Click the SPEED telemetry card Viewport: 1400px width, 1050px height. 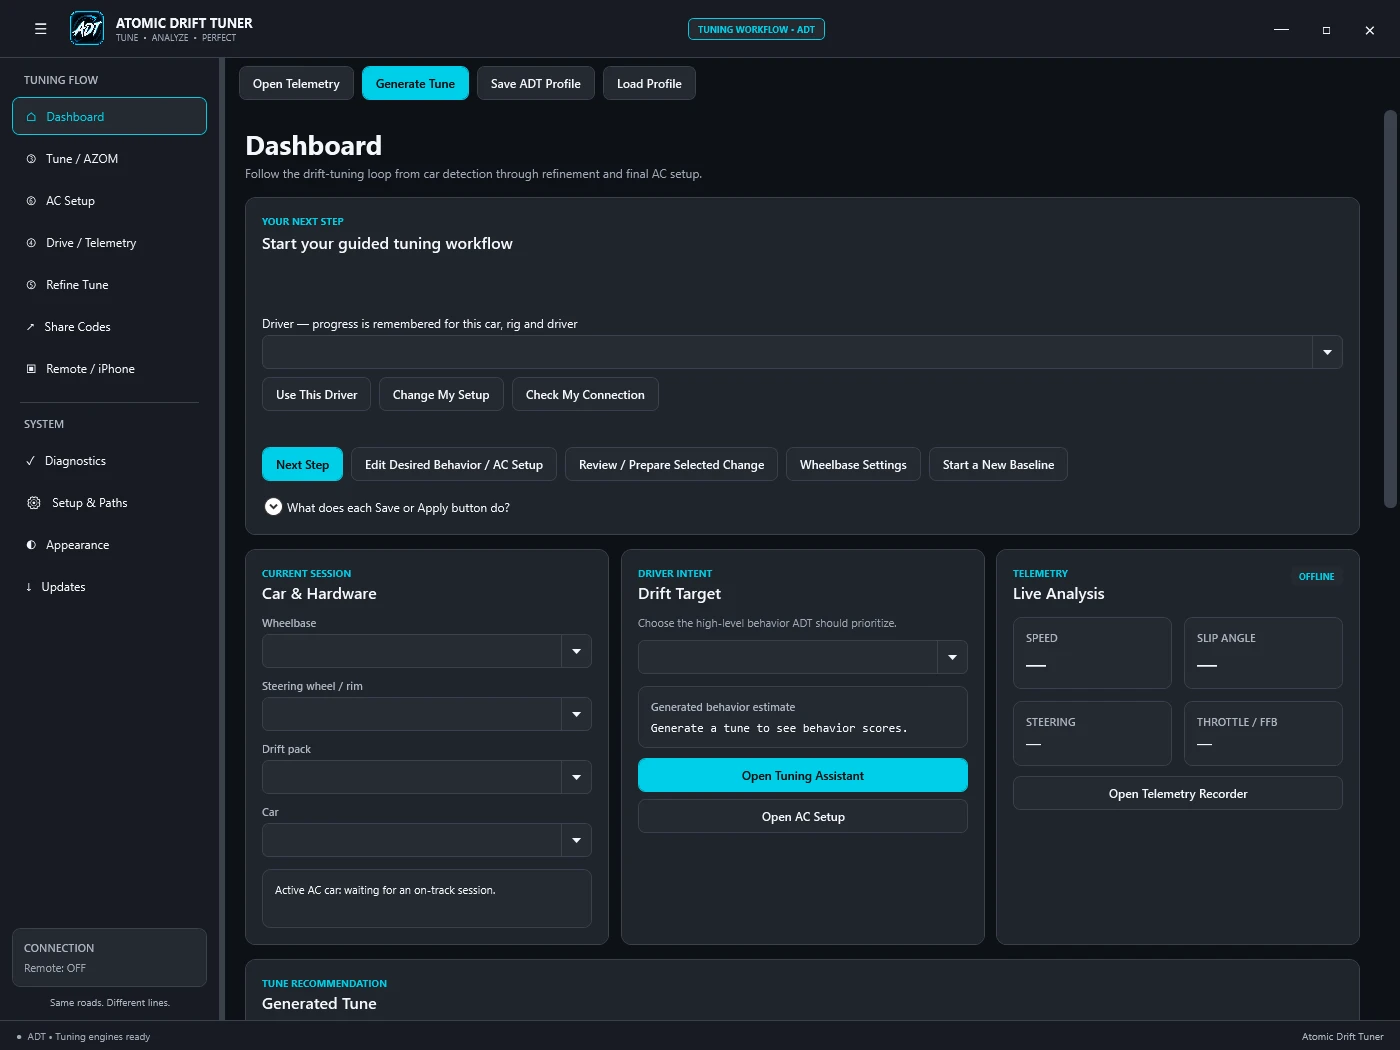point(1092,653)
